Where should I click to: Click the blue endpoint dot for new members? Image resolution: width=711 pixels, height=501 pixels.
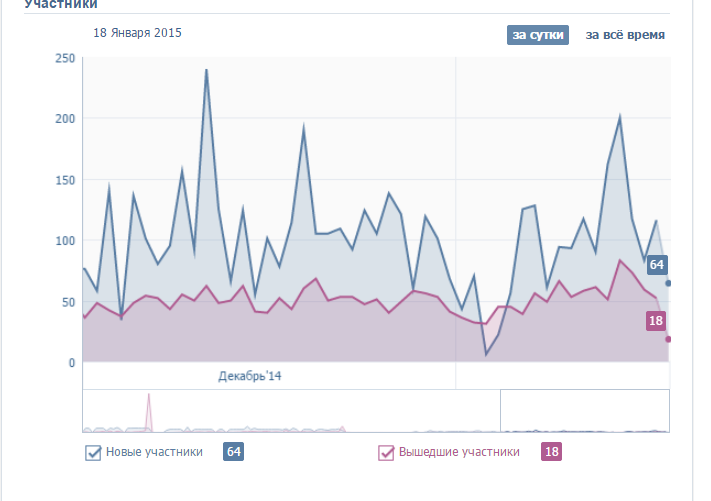pos(668,283)
